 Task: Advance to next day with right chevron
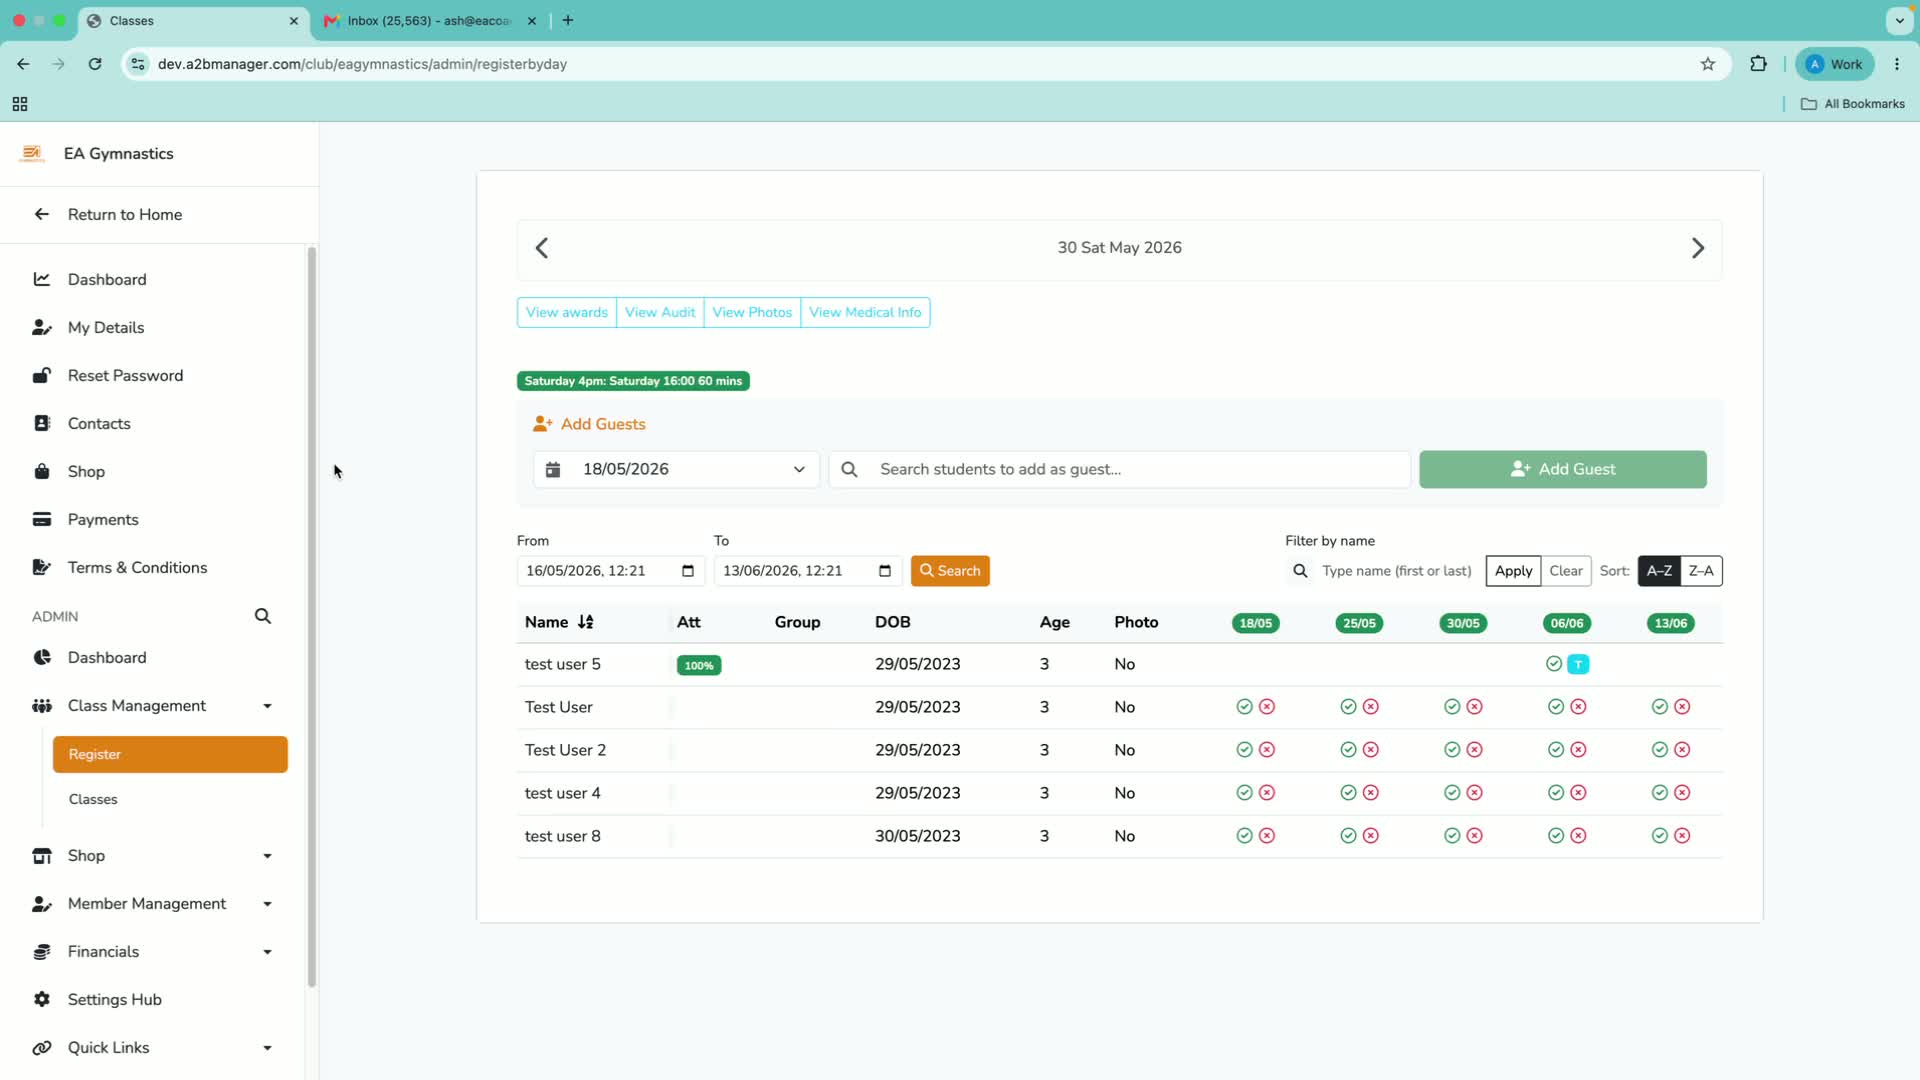1697,248
